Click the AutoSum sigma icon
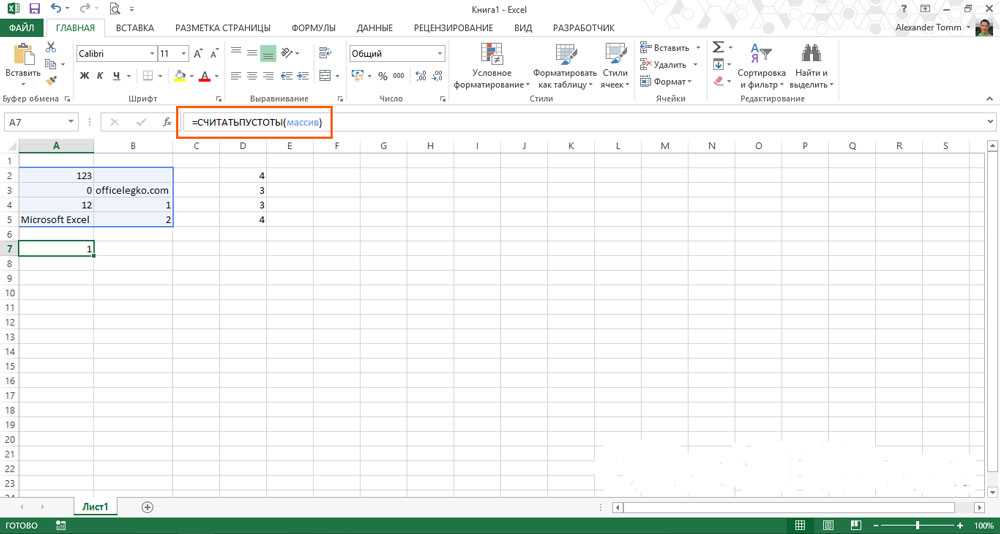The image size is (1000, 534). (718, 47)
